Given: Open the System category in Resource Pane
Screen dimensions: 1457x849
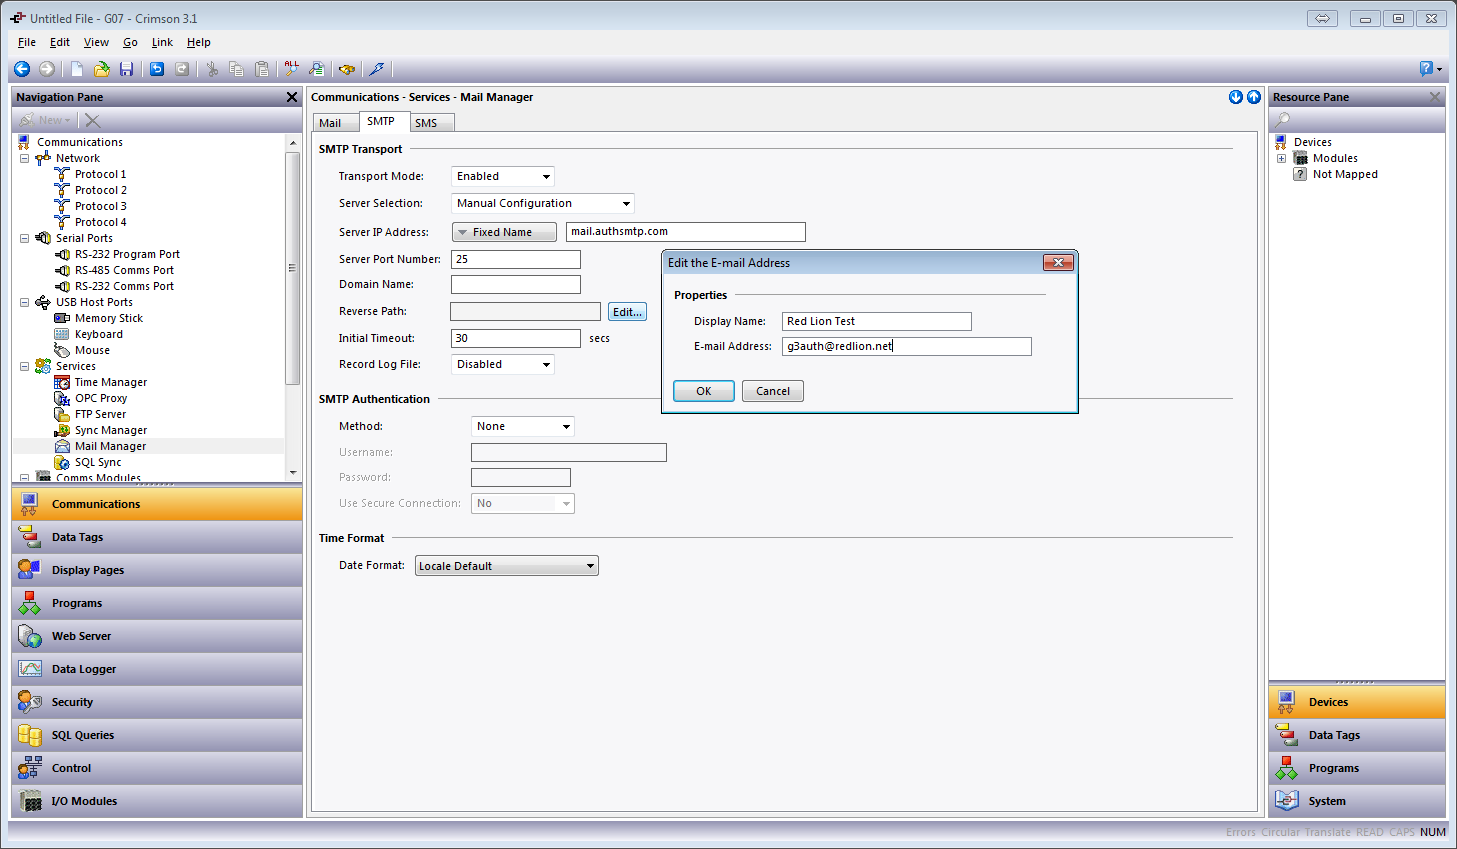Looking at the screenshot, I should 1357,801.
